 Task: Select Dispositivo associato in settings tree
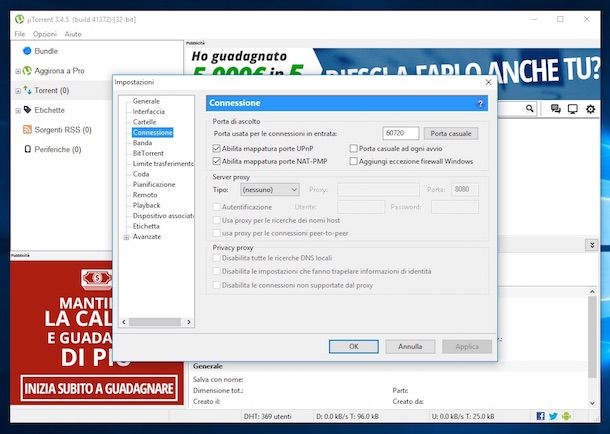[x=163, y=215]
